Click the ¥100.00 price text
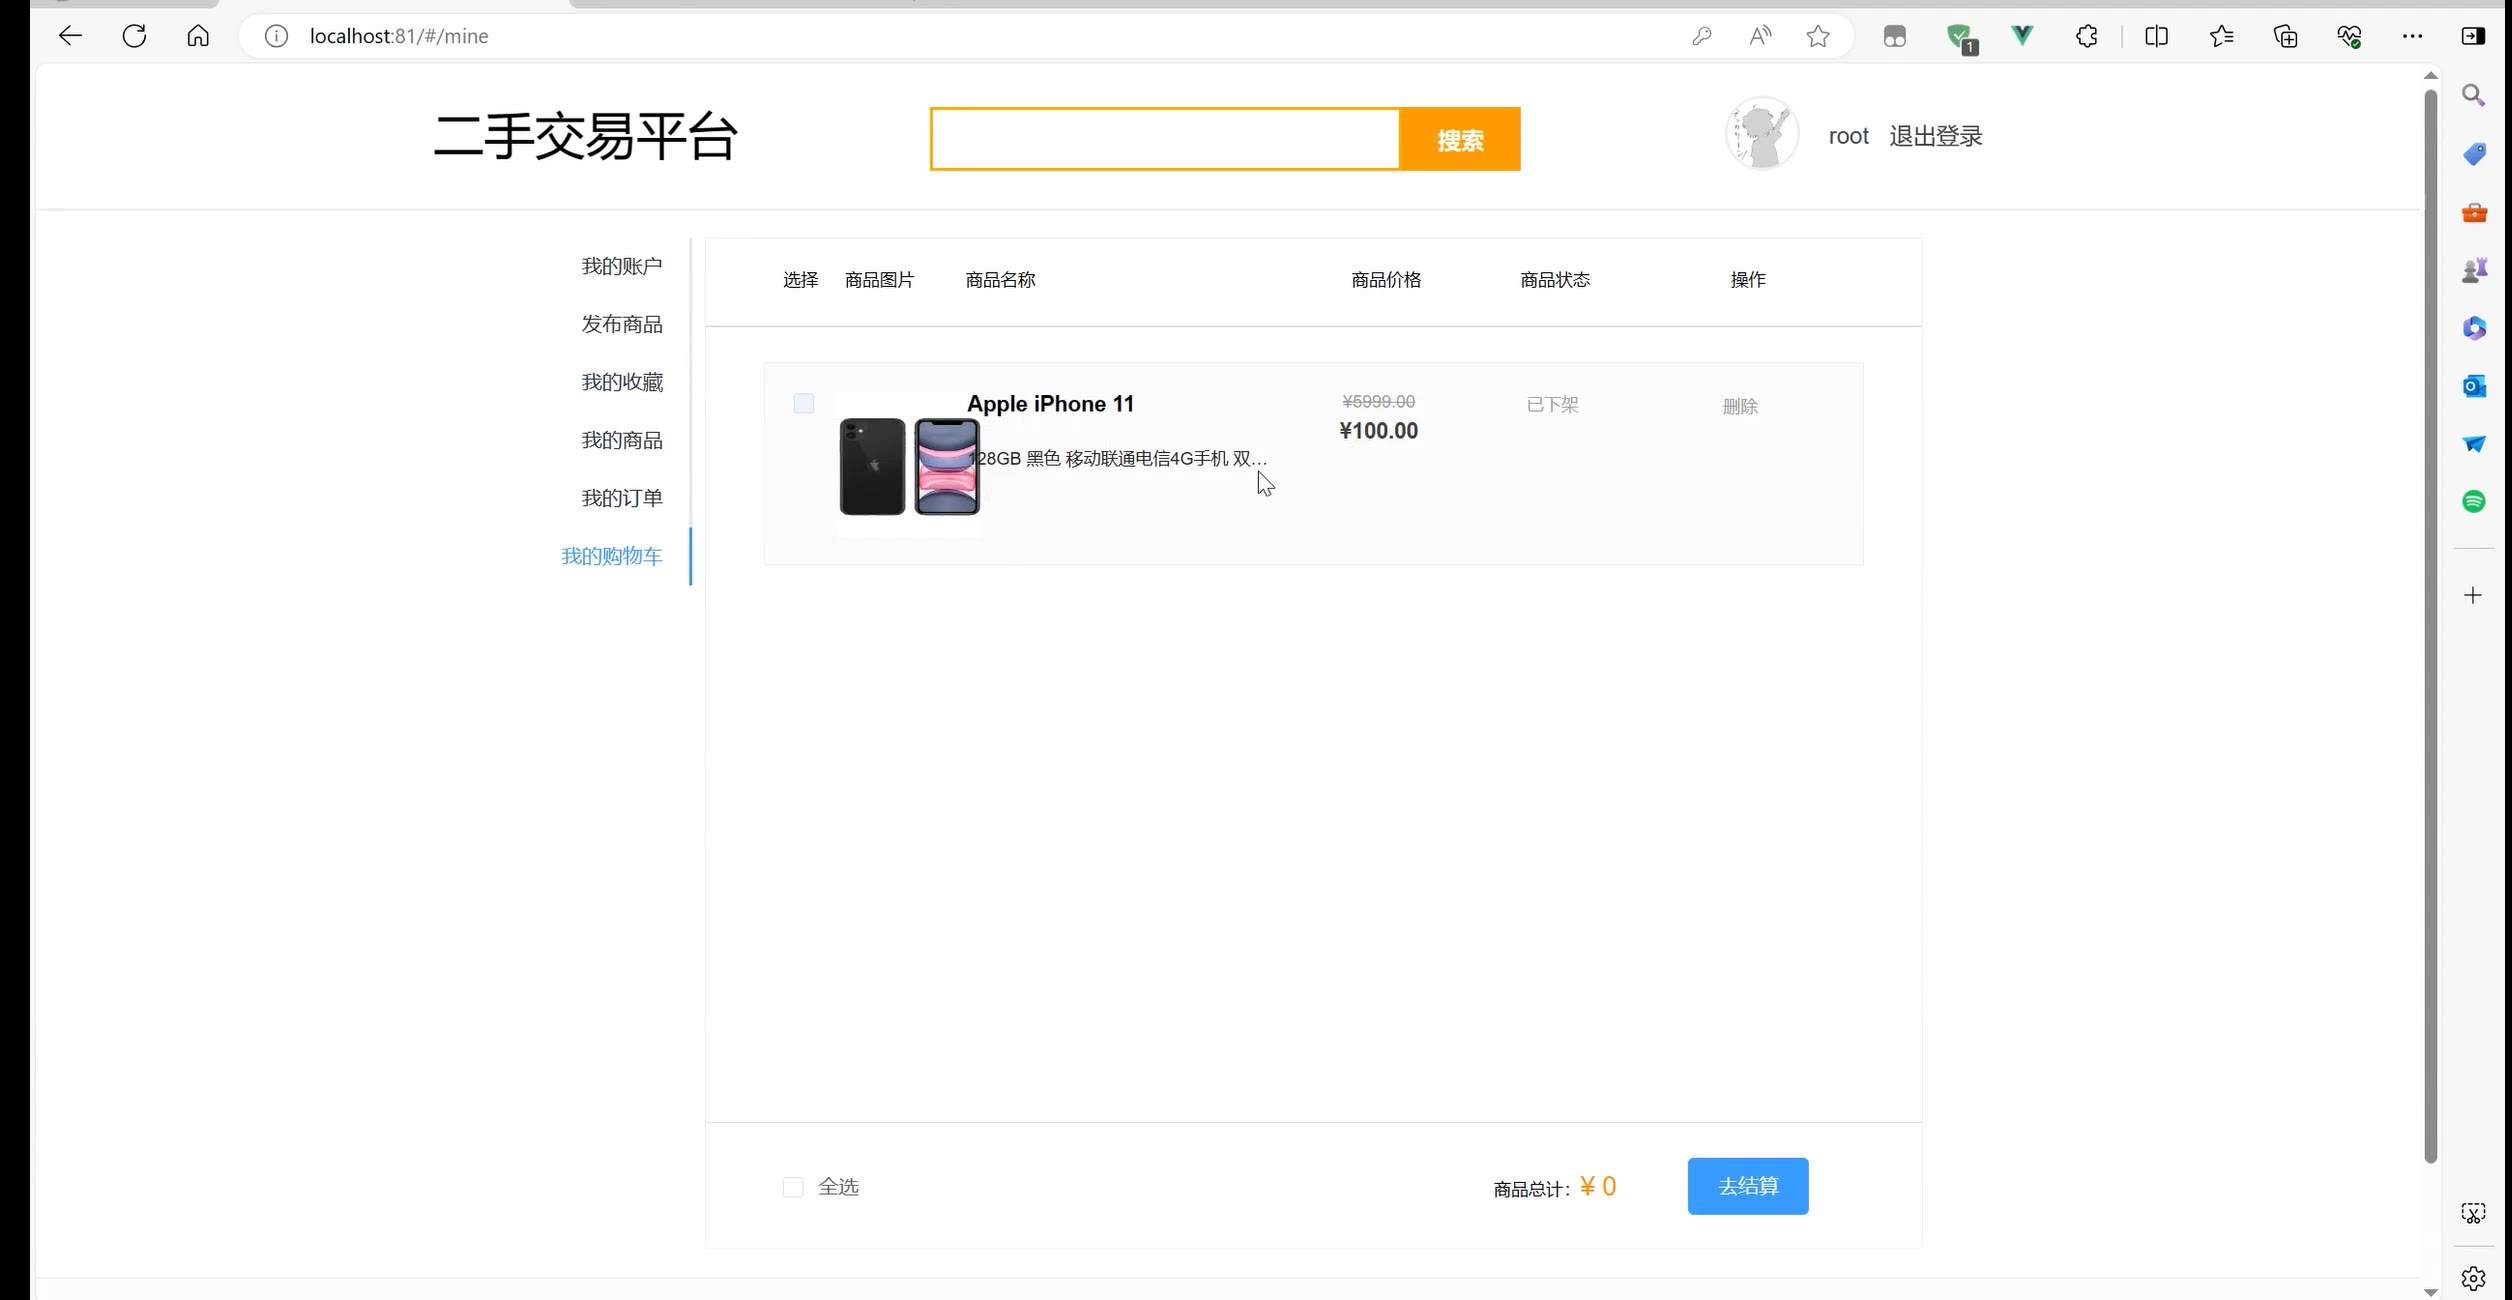 (x=1378, y=431)
